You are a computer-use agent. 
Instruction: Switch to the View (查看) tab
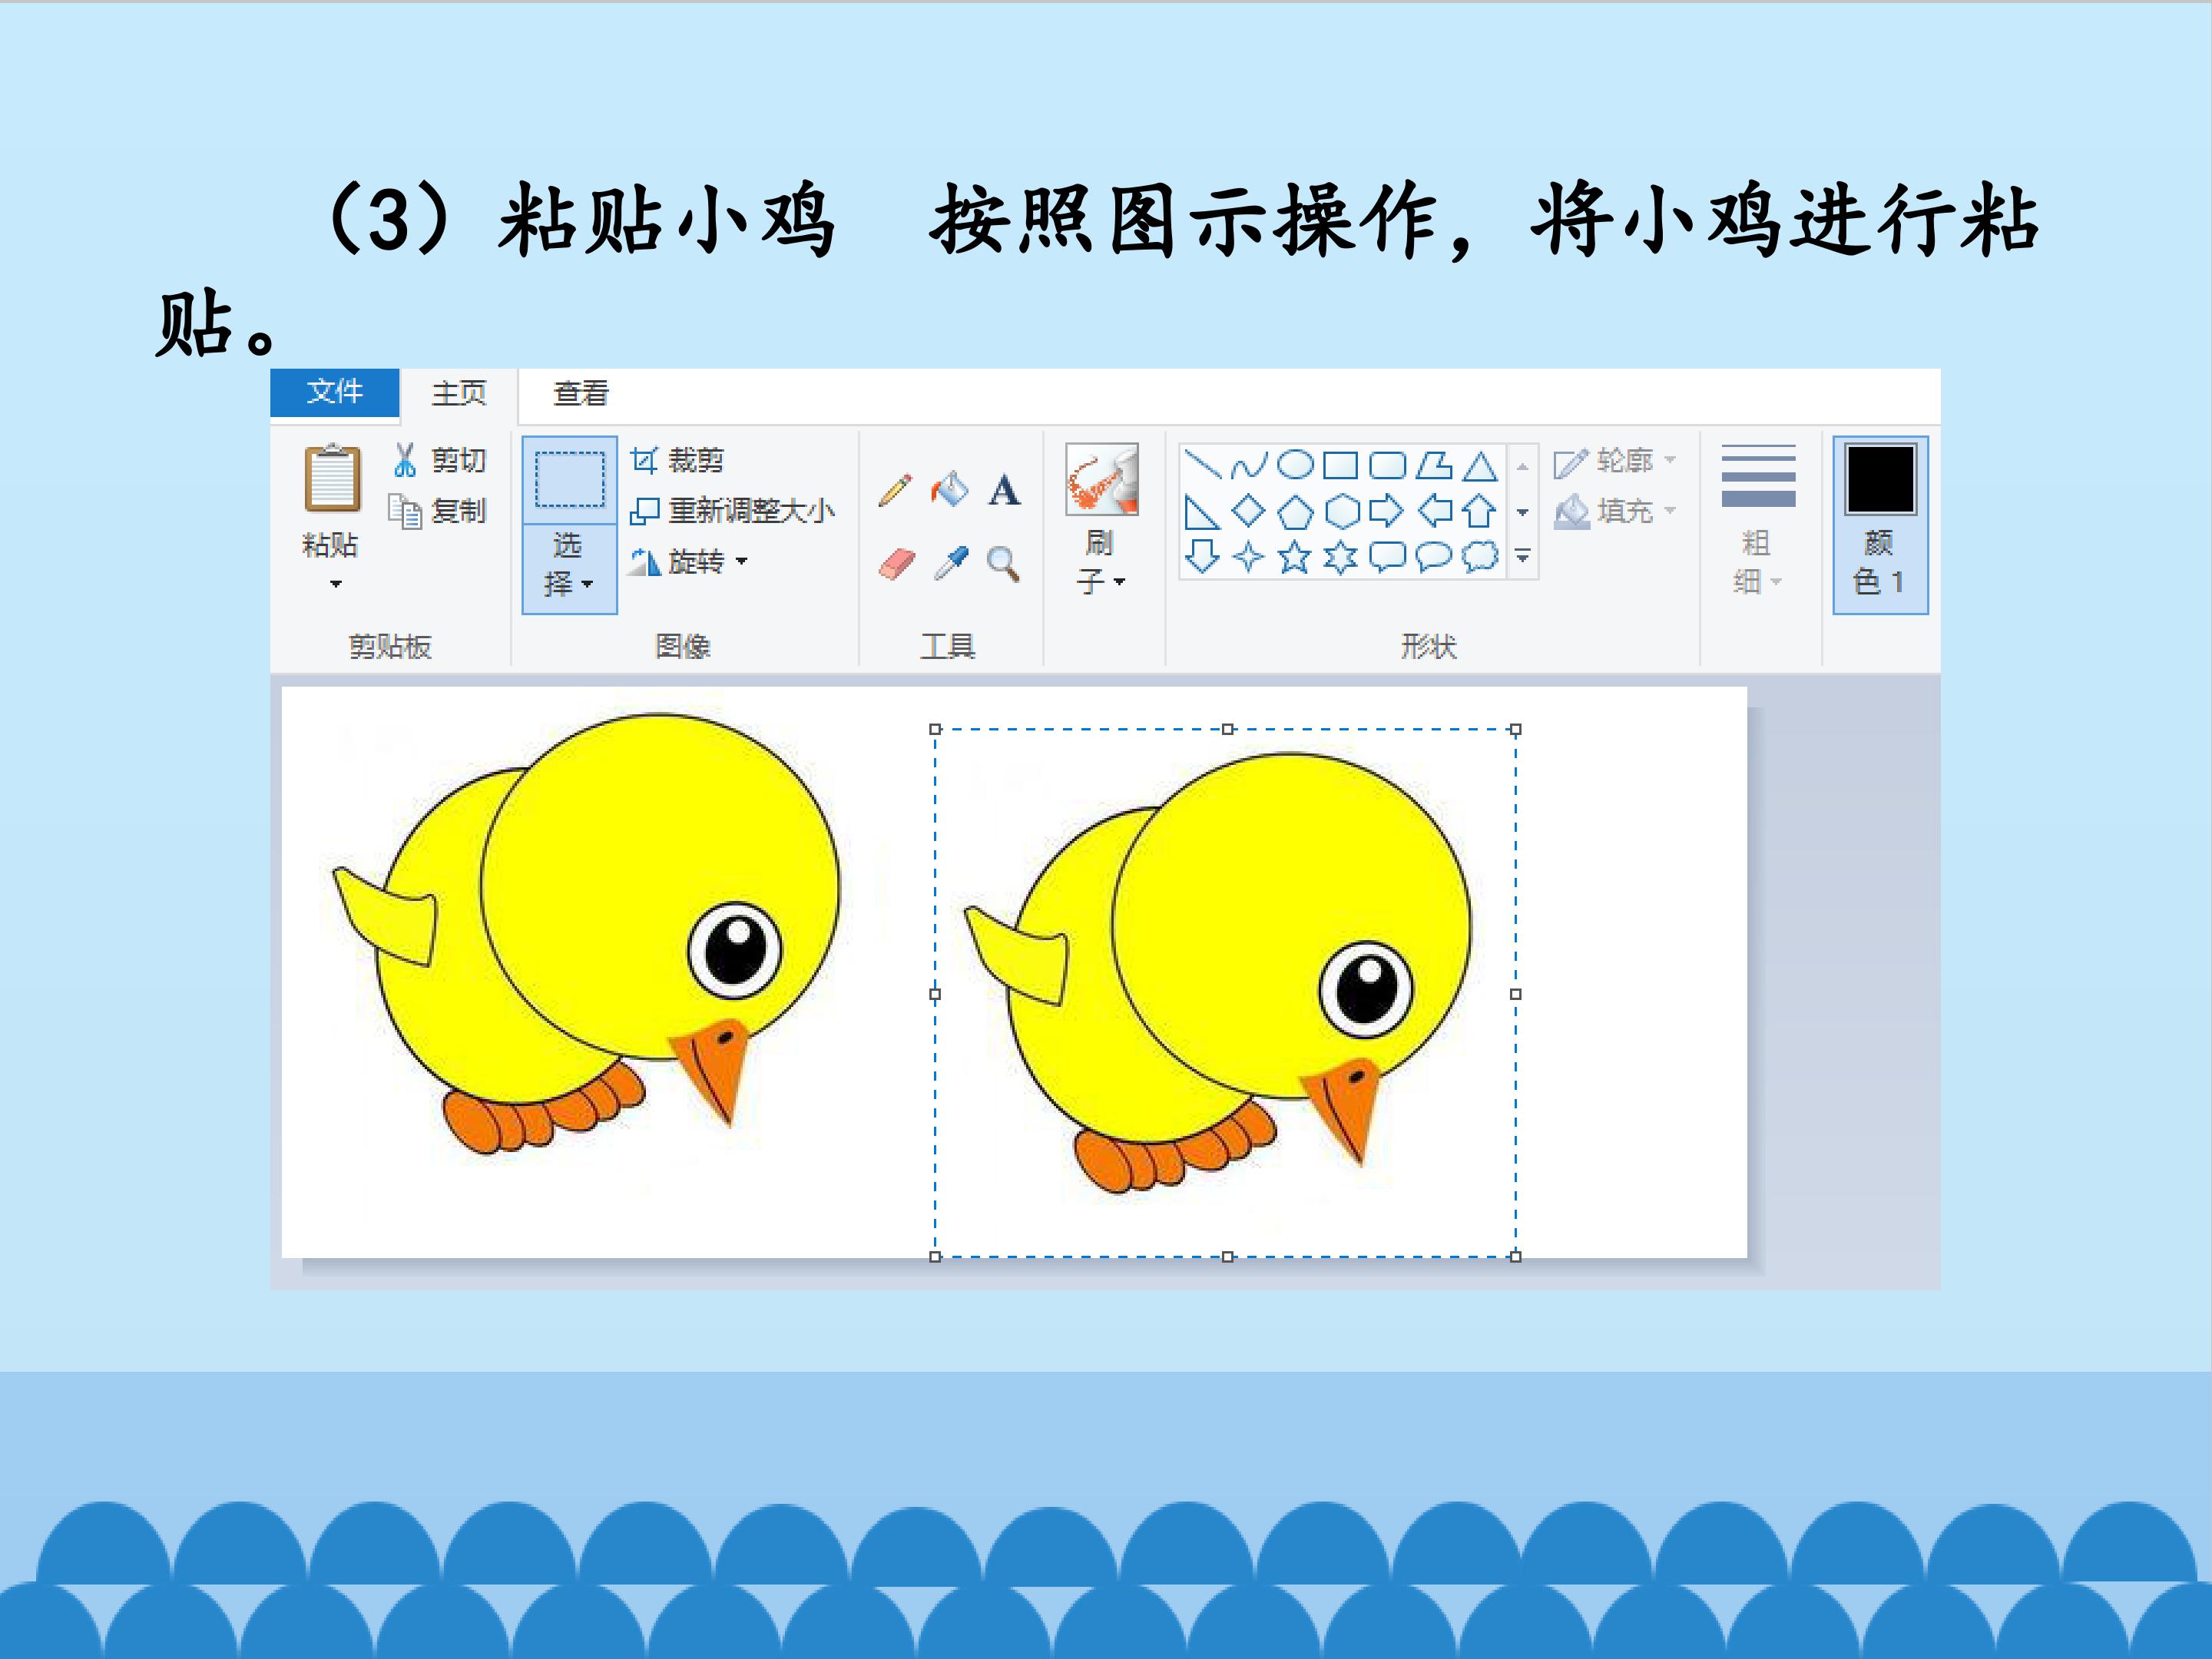(581, 393)
